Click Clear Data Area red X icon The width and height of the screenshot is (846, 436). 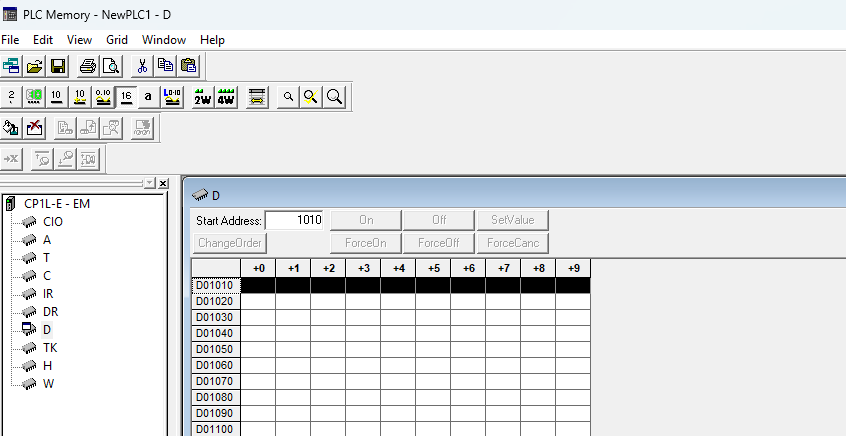(34, 128)
